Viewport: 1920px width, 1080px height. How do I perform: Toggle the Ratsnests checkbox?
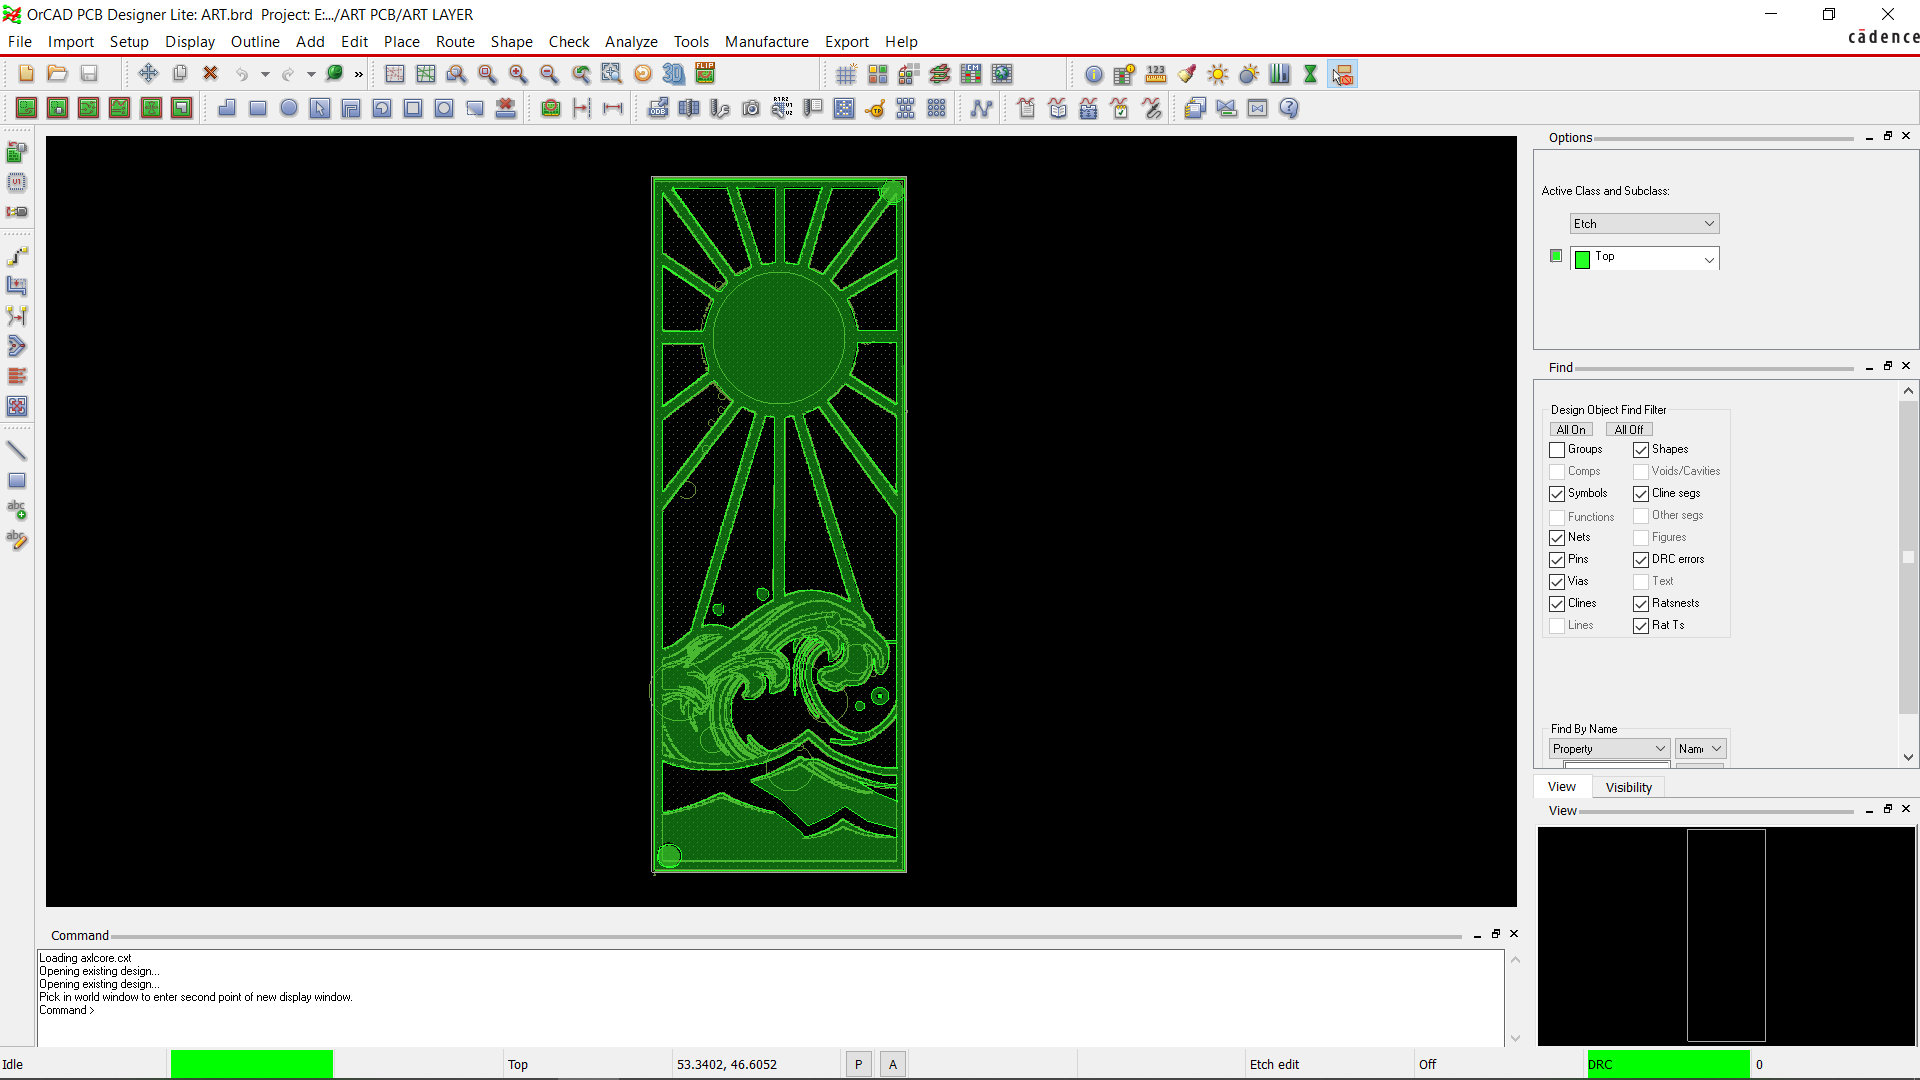1641,604
